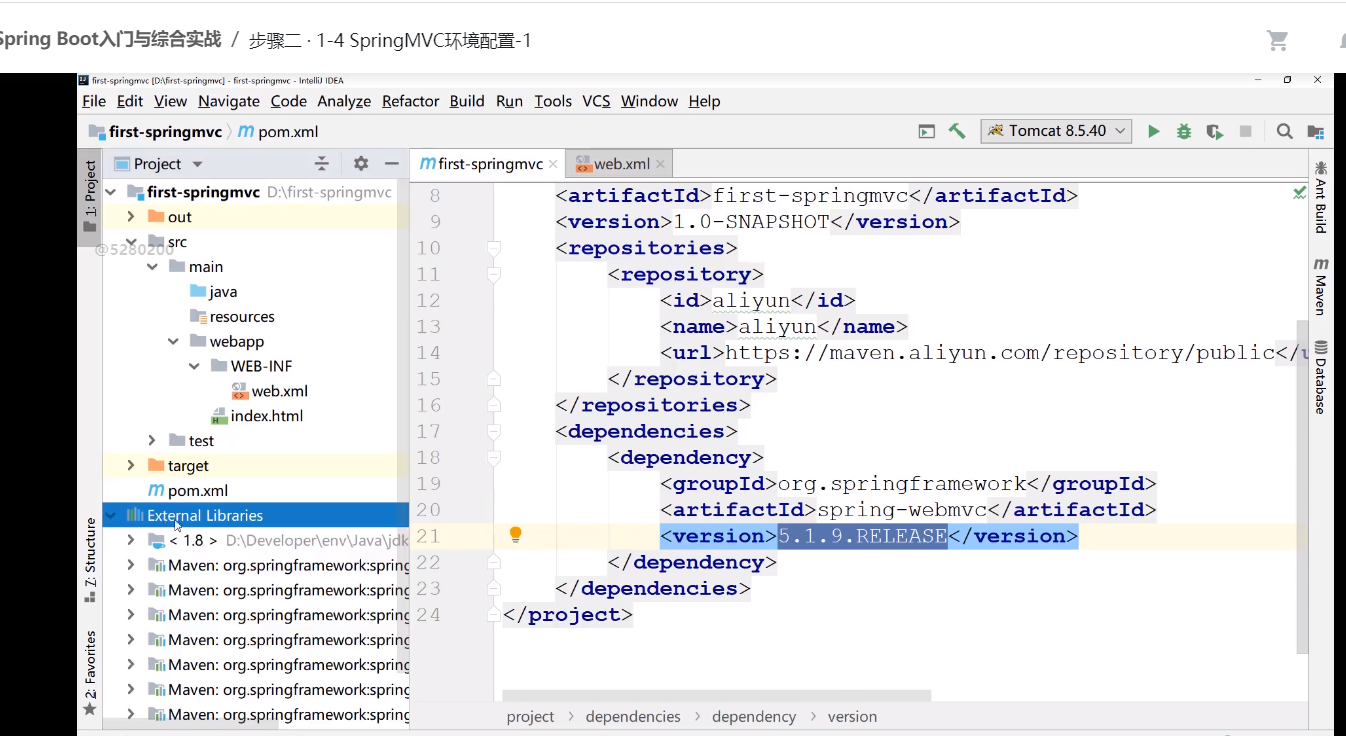Run the Tomcat 8.5.40 configuration
The height and width of the screenshot is (736, 1346).
(x=1153, y=131)
